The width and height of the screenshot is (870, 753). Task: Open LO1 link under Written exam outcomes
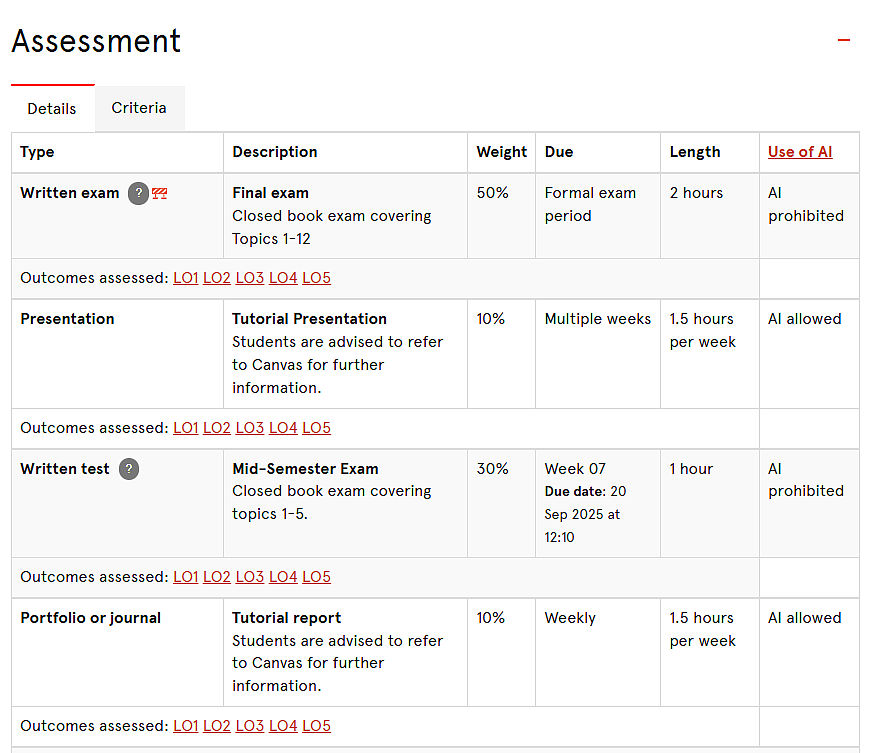pos(185,277)
